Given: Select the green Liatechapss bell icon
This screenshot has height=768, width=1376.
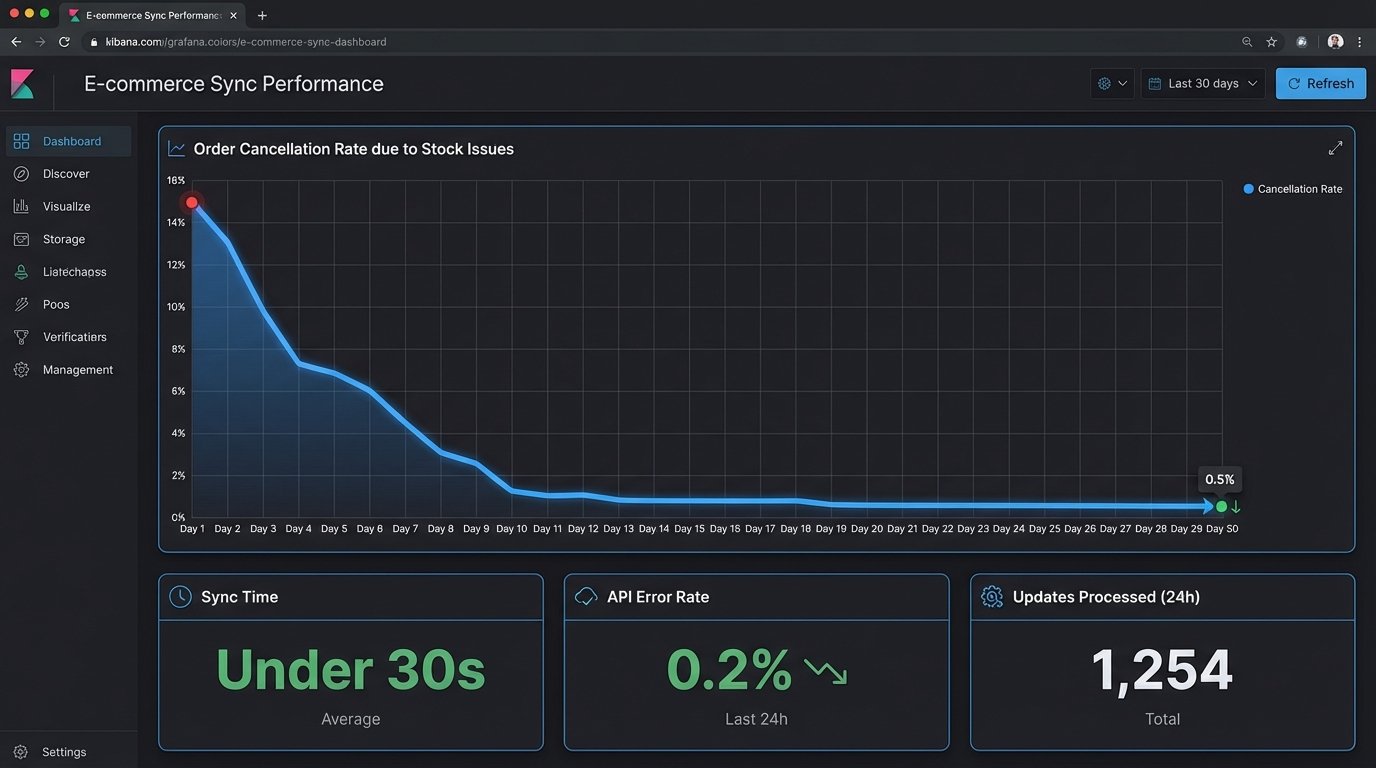Looking at the screenshot, I should click(21, 271).
